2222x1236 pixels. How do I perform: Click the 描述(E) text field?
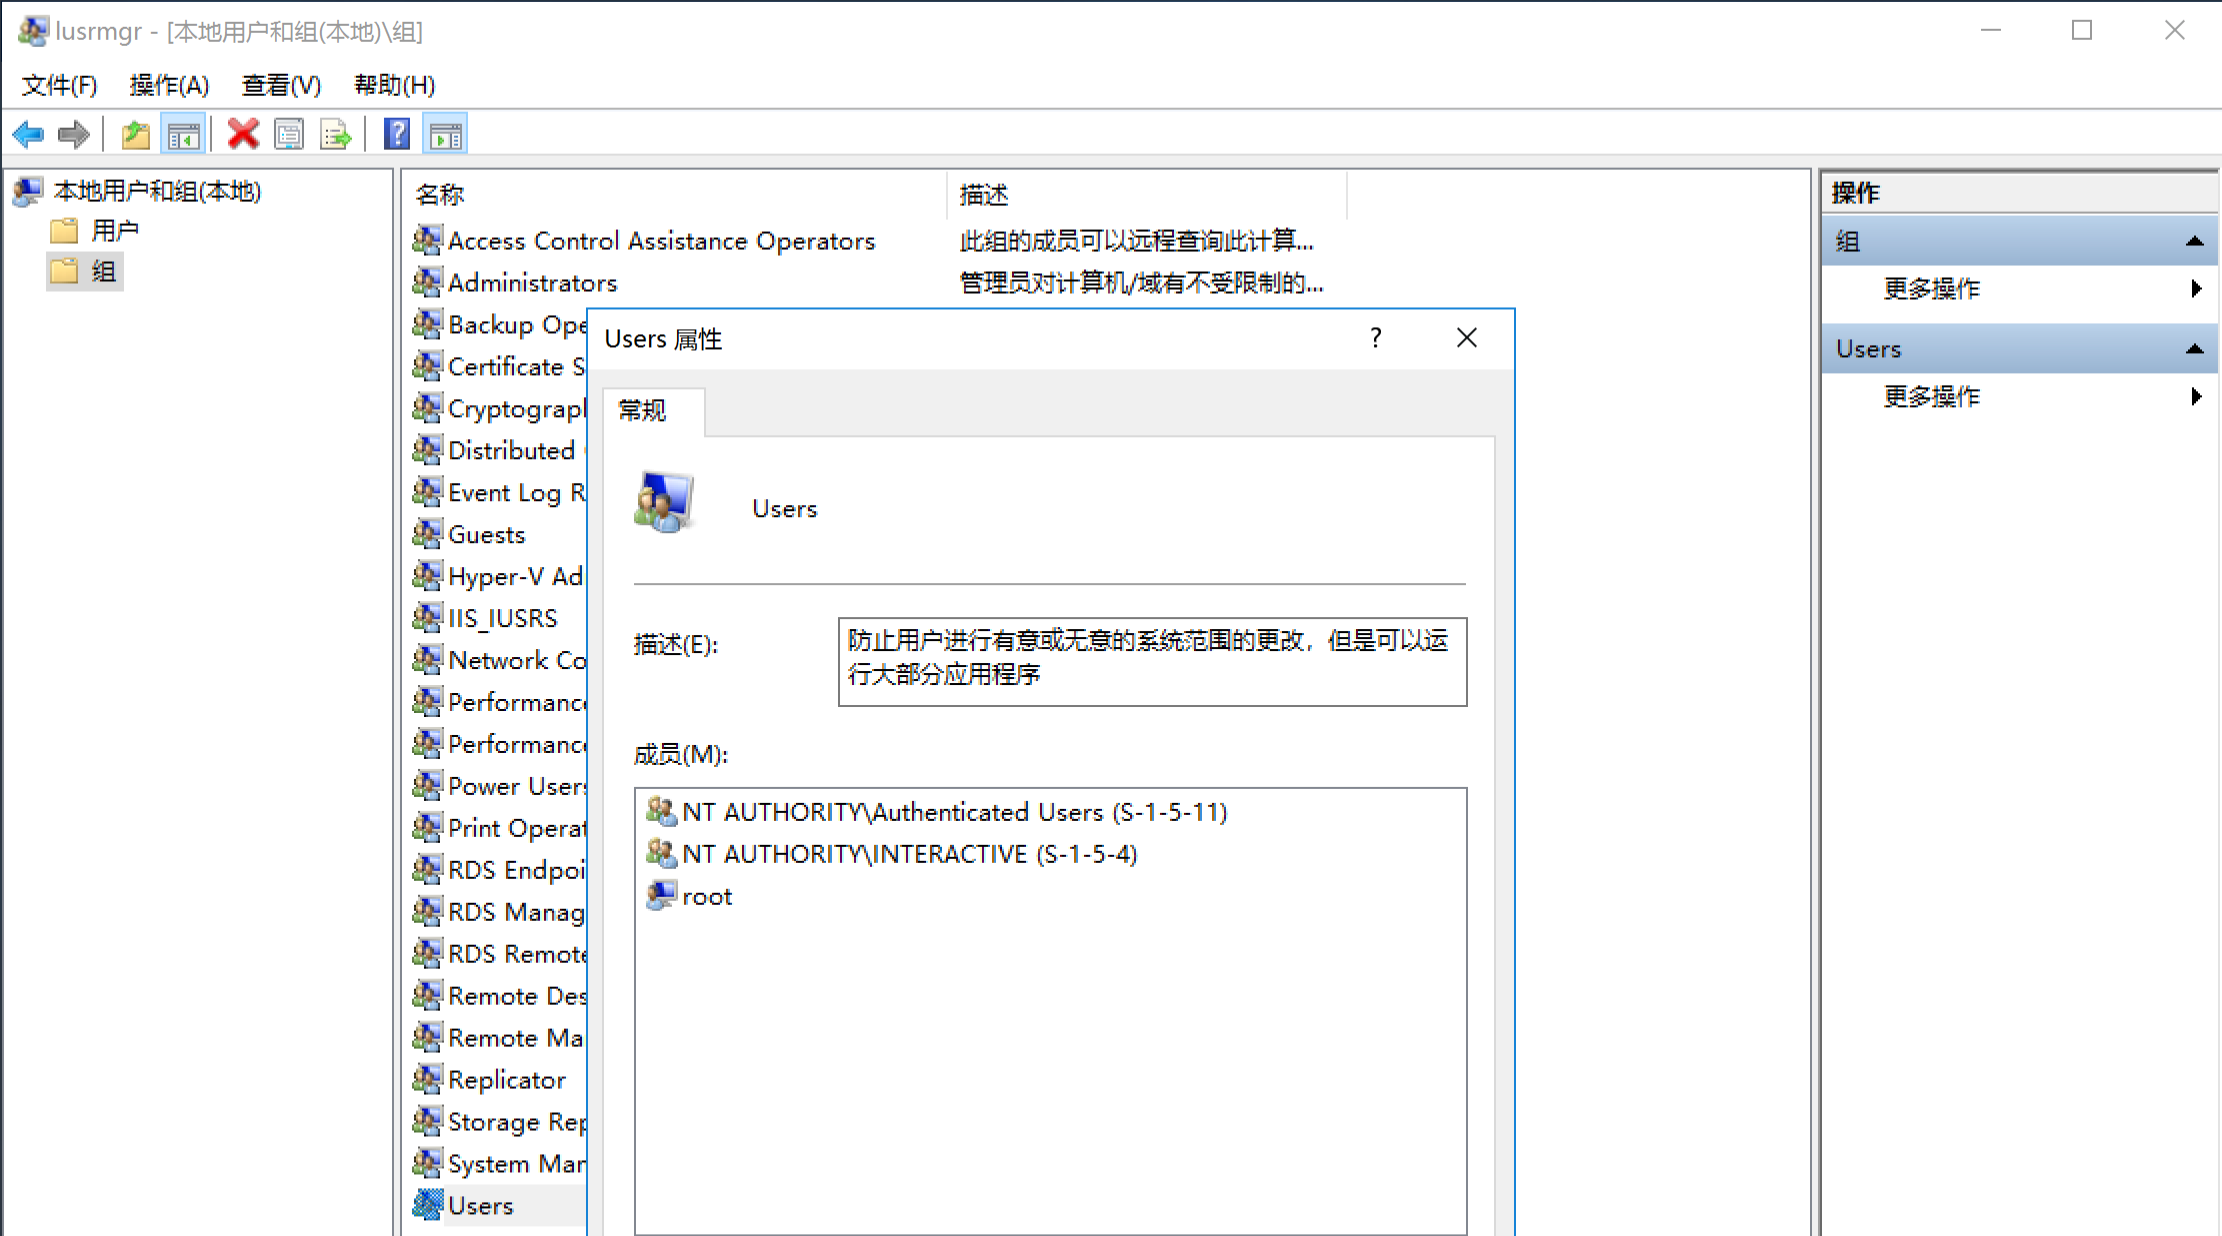pos(1151,661)
